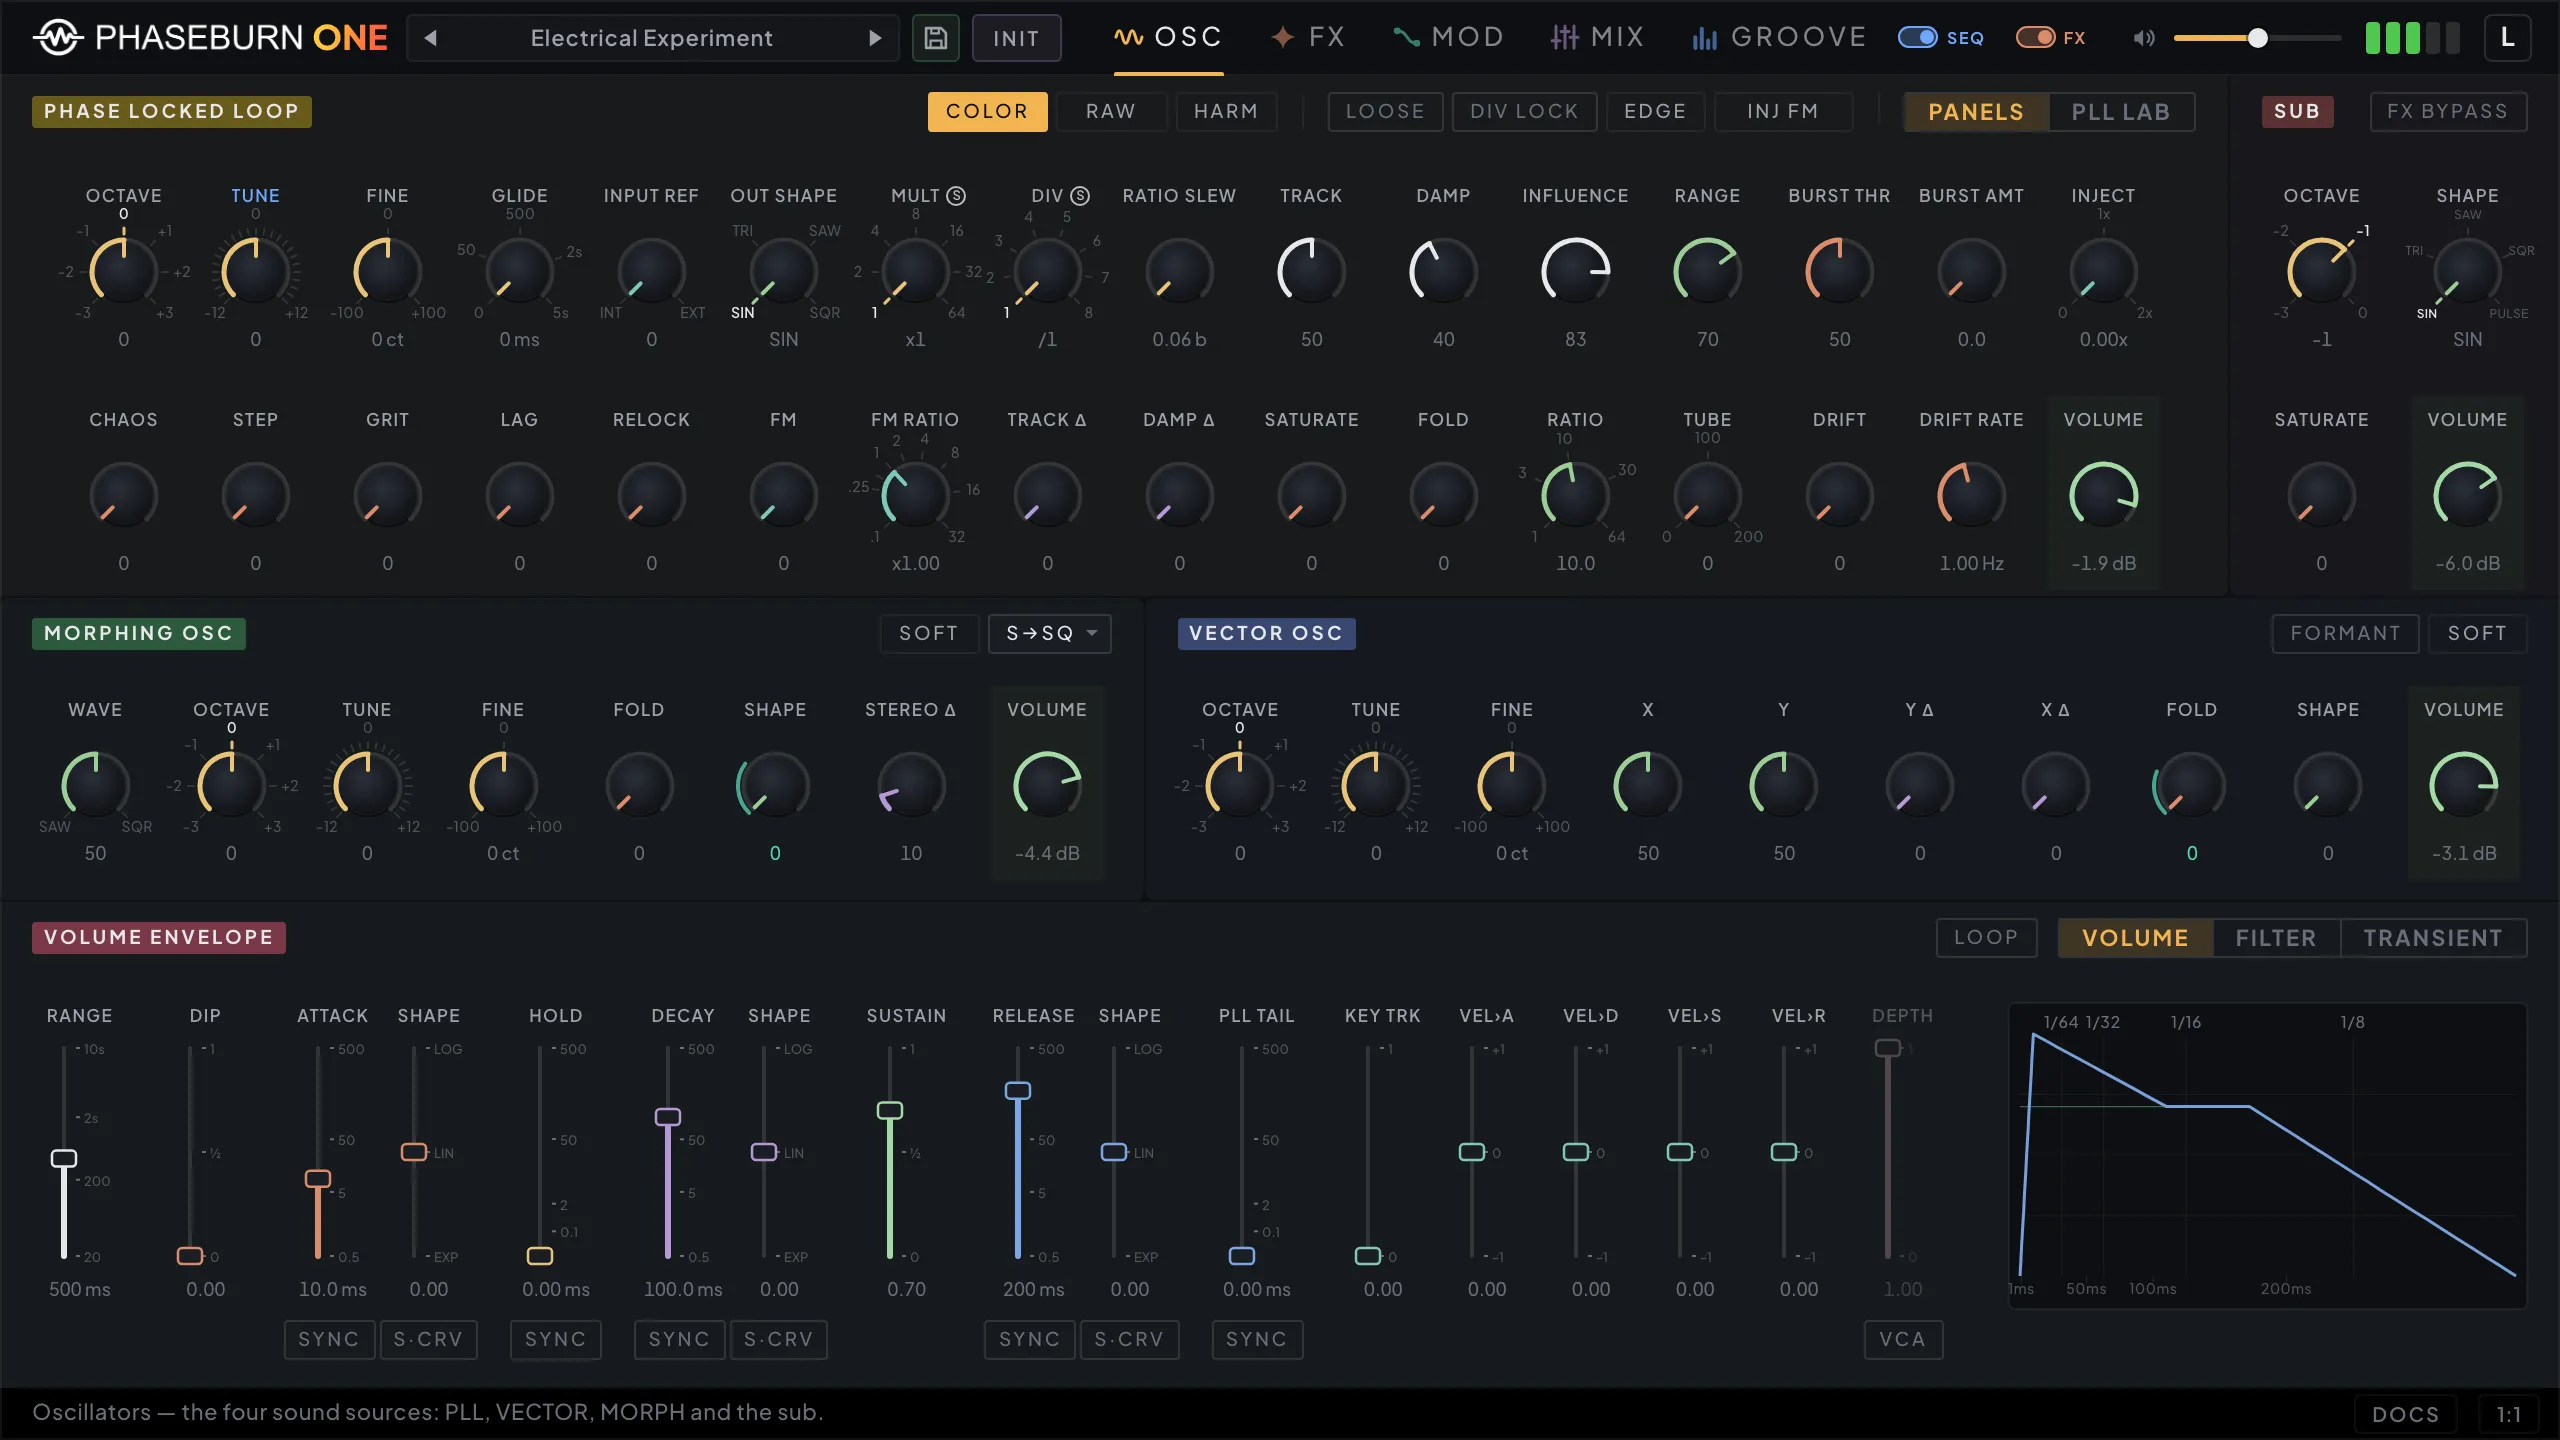Click the DIV sync S icon
The height and width of the screenshot is (1440, 2560).
click(1080, 196)
